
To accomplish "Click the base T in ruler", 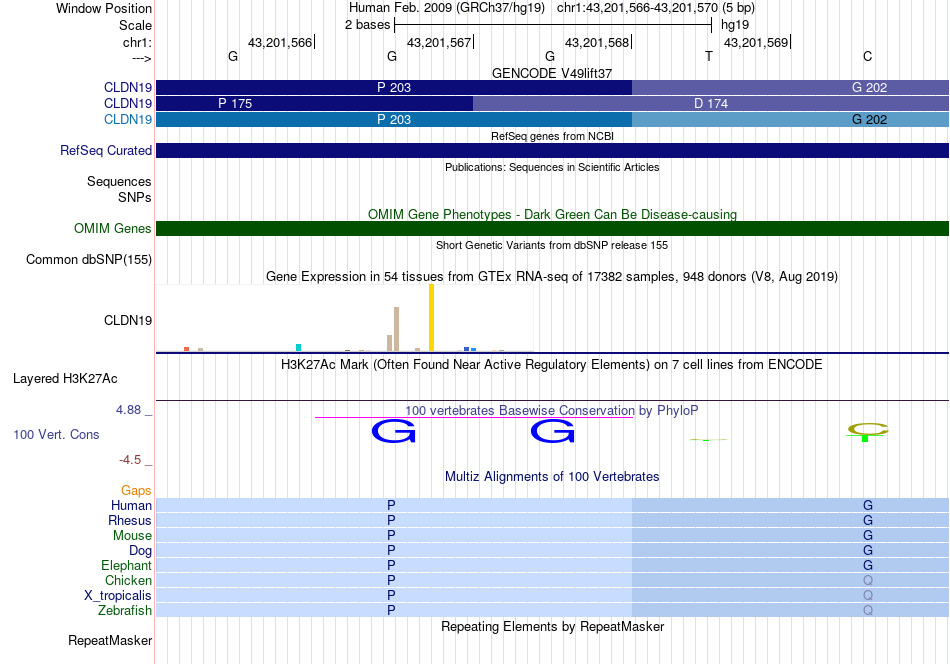I will click(709, 56).
